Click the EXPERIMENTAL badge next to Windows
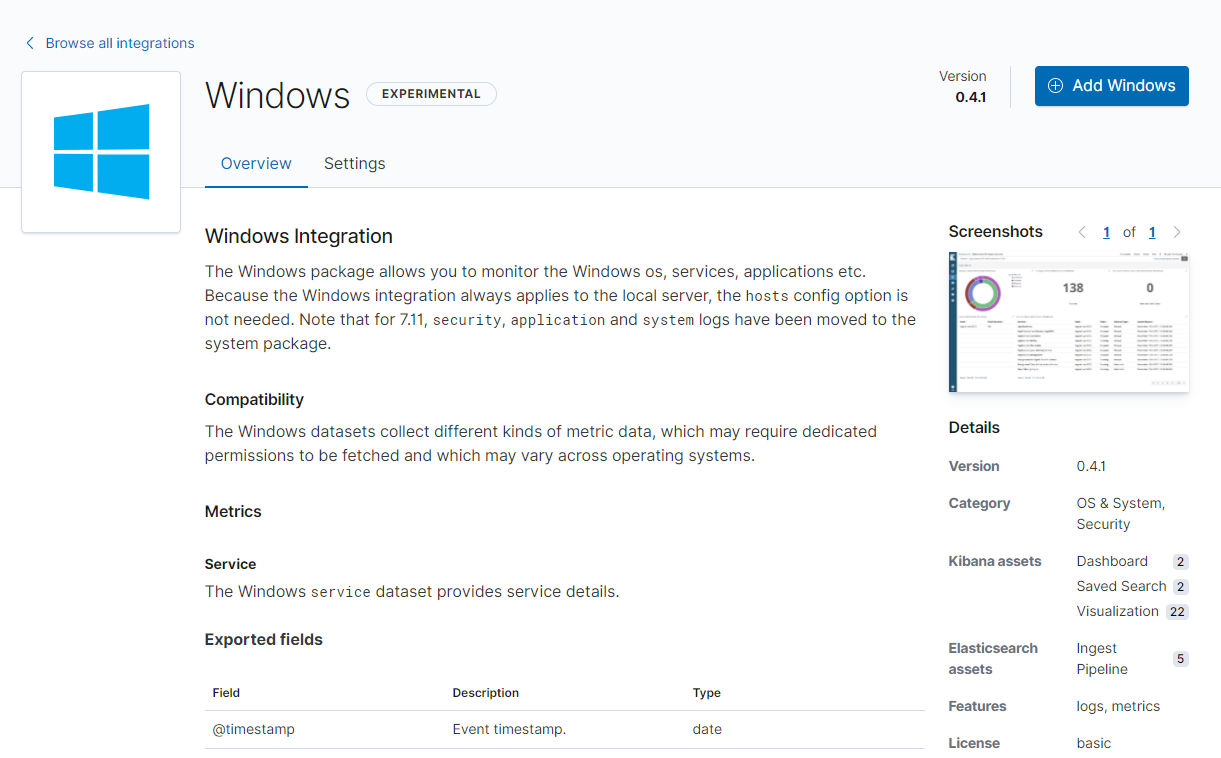 [x=431, y=93]
